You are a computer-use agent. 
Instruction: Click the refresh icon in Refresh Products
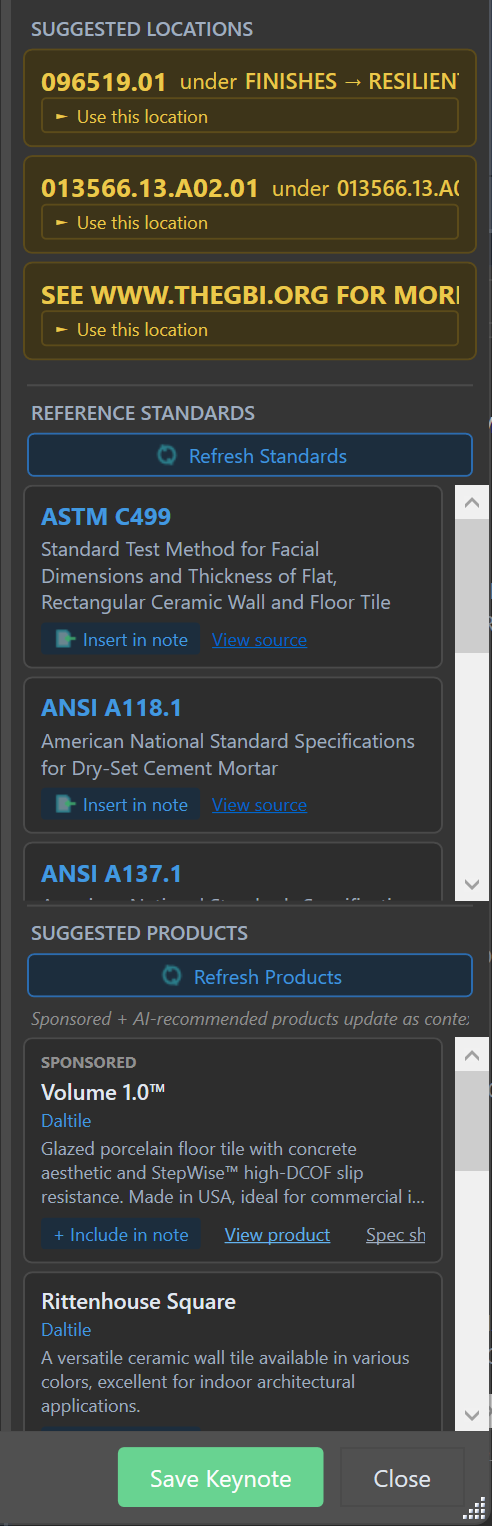[172, 976]
